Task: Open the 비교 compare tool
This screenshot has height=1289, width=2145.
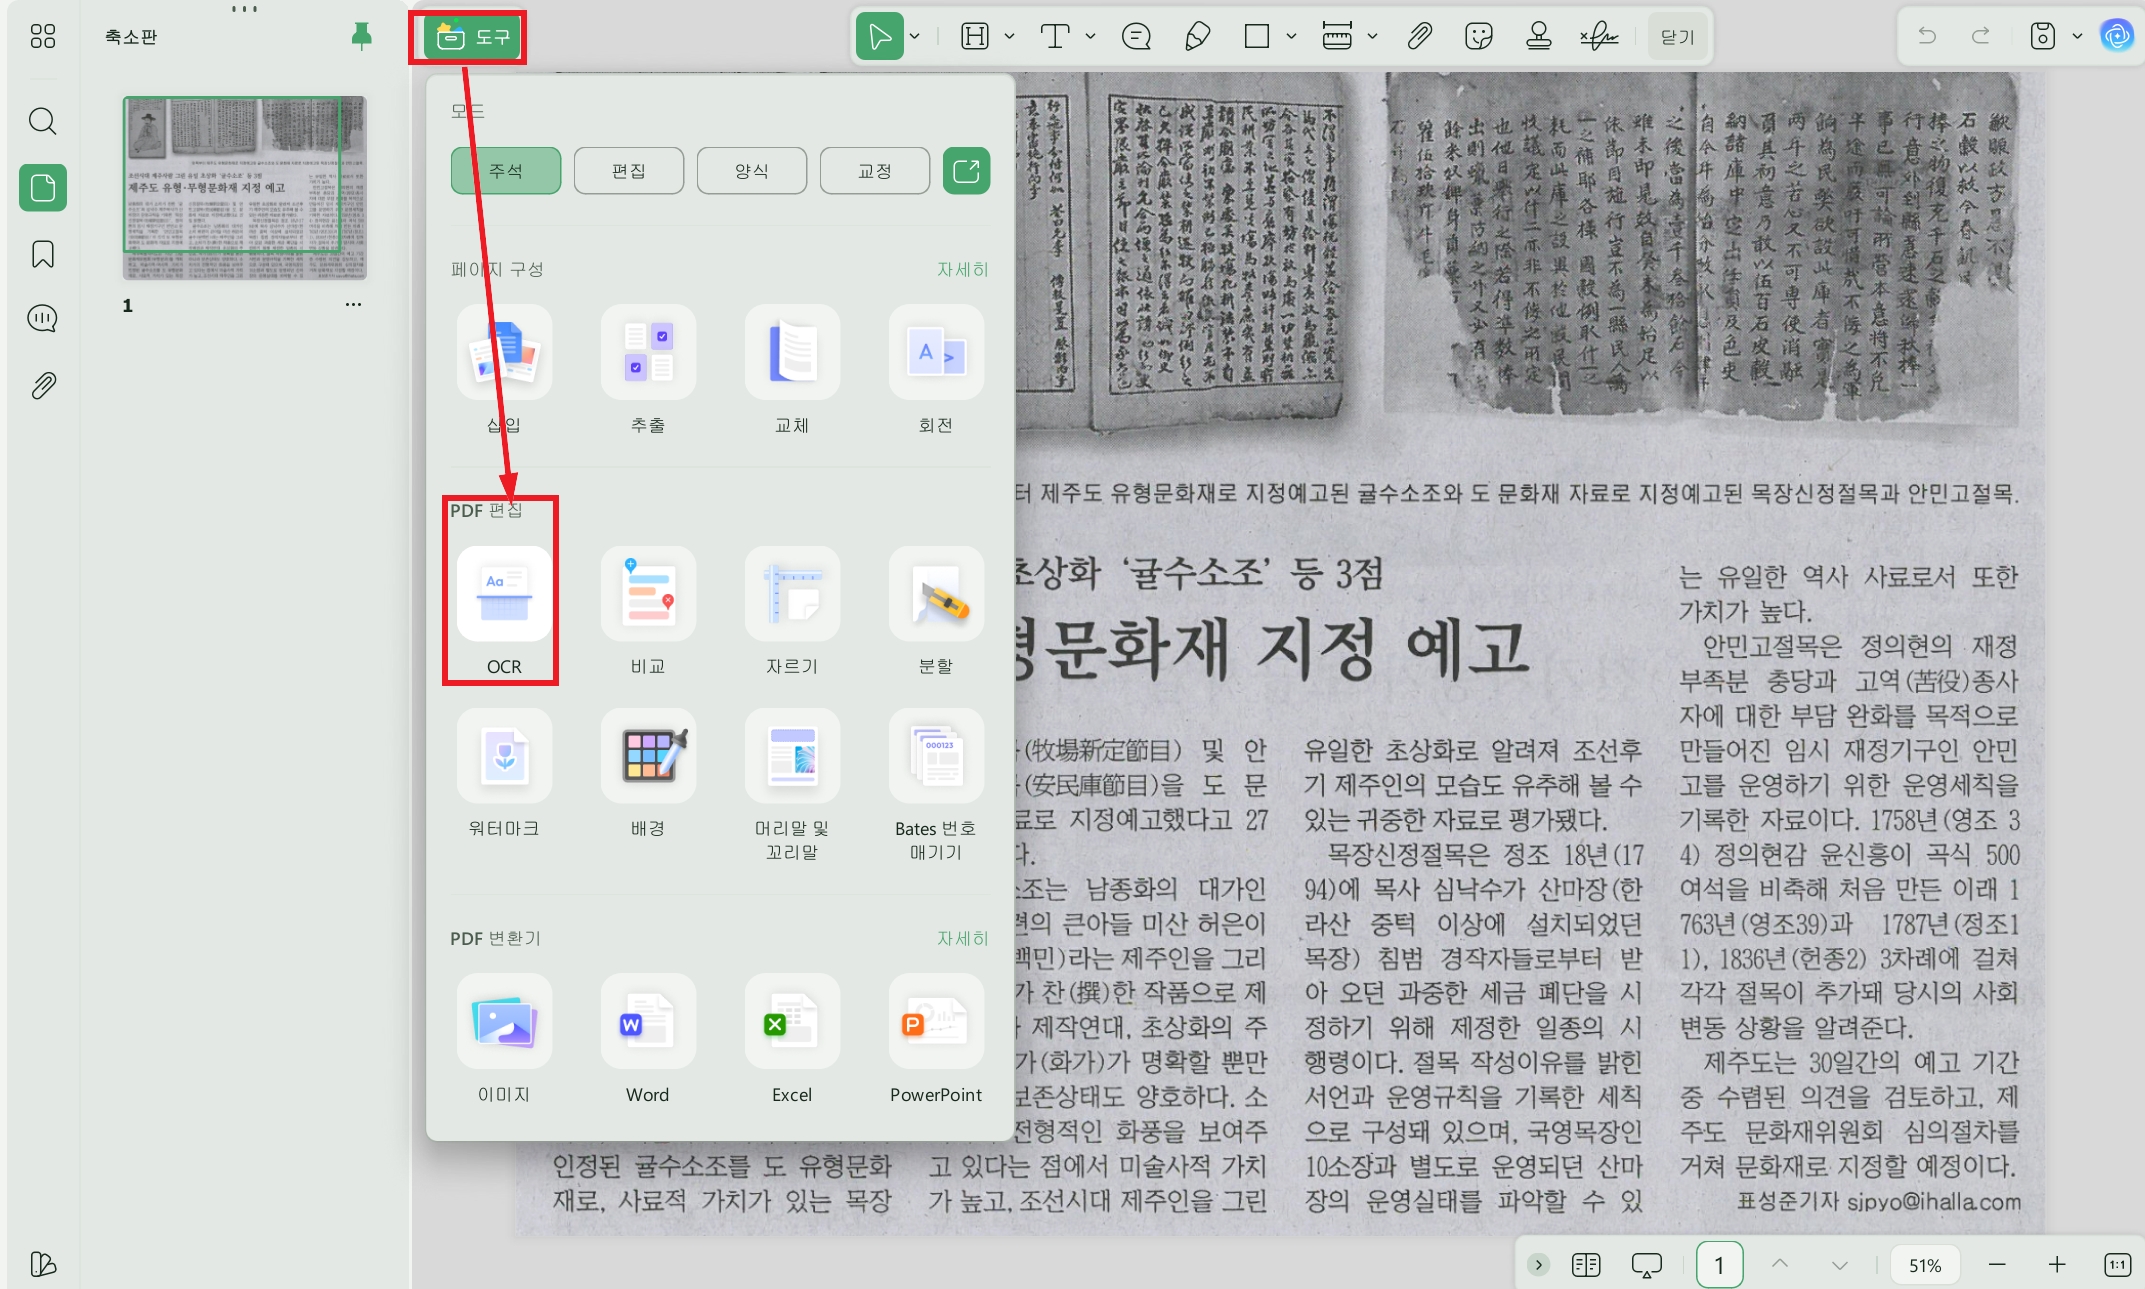Action: click(648, 612)
